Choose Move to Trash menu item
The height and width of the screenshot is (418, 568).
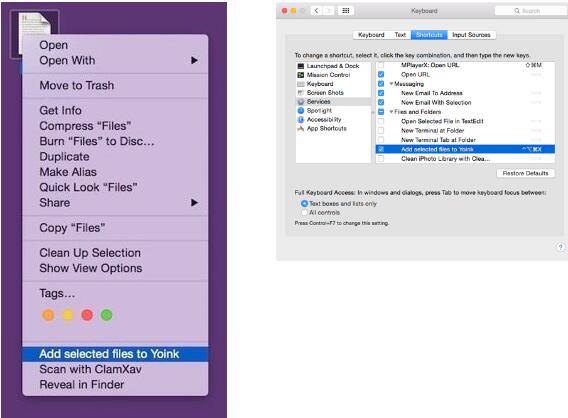pos(115,85)
